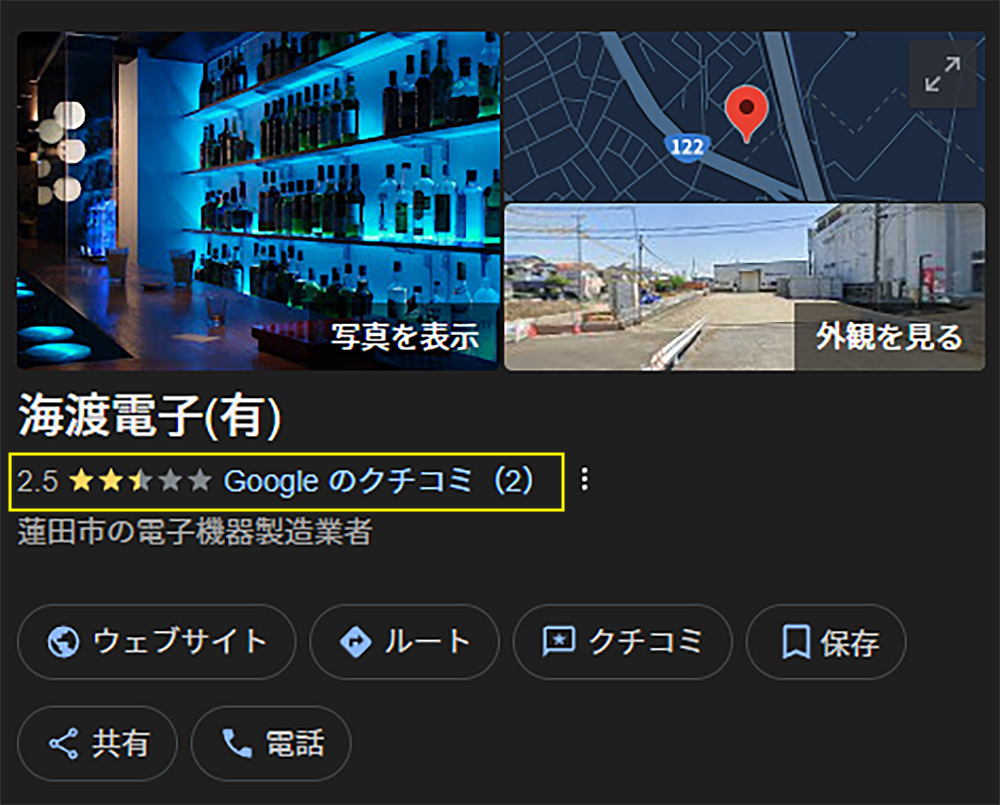Call the business with 電話 button
This screenshot has height=805, width=1000.
[271, 744]
